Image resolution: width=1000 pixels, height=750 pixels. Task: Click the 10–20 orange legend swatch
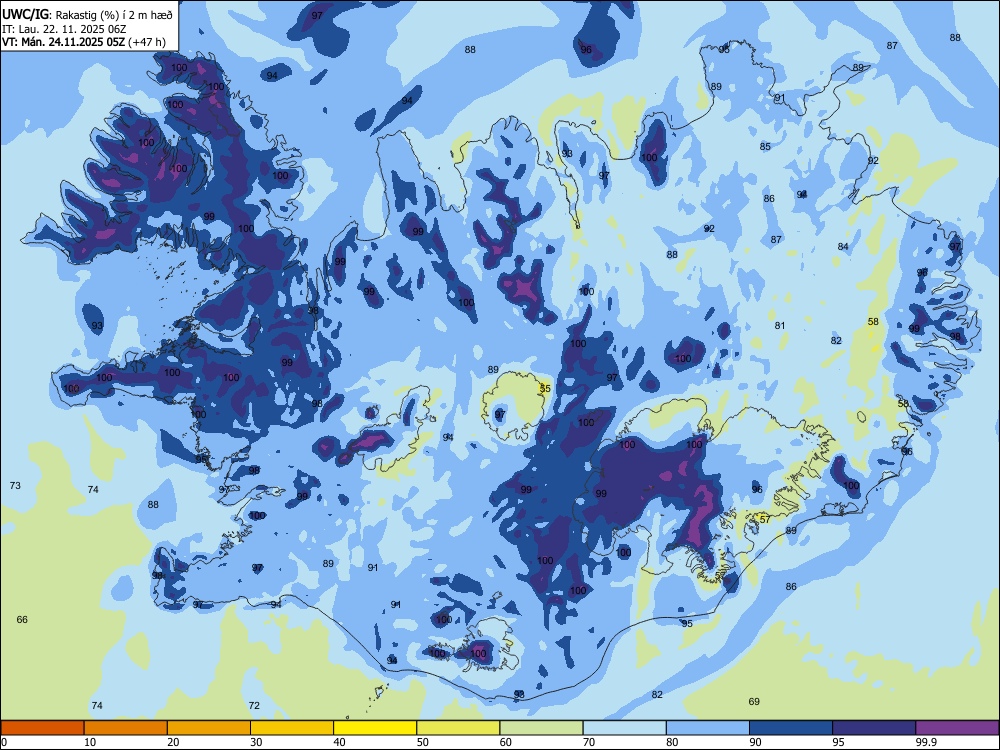pos(126,728)
